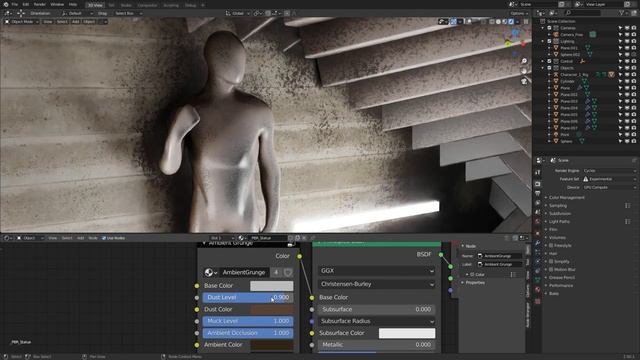The width and height of the screenshot is (640, 360).
Task: Select the Cylinder object in outliner
Action: [567, 81]
